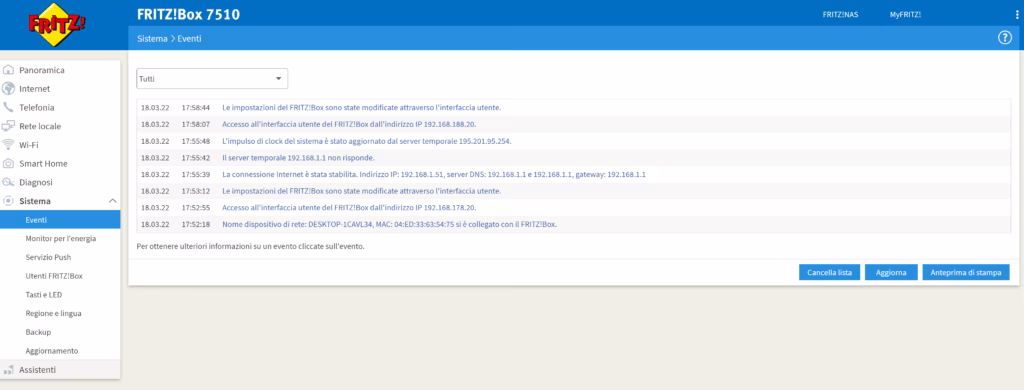Click the Smart Home icon

coord(8,163)
